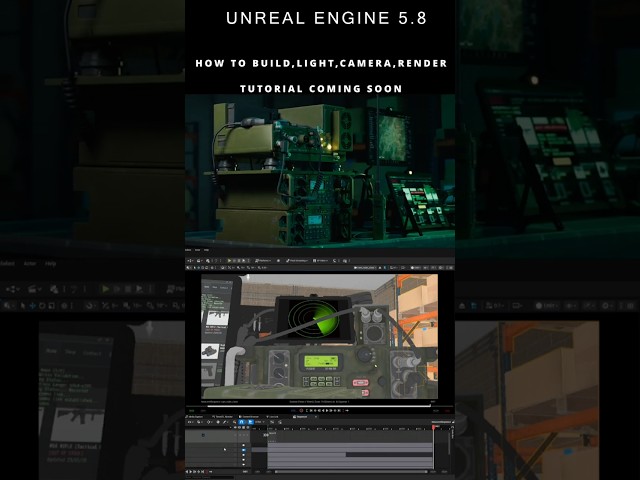Viewport: 640px width, 480px height.
Task: Open the Pixel Streaming dropdown
Action: (x=297, y=261)
